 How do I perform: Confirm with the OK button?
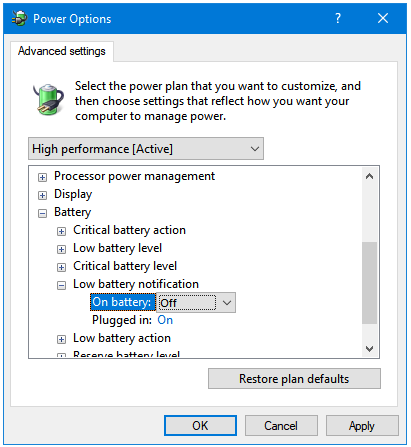200,426
